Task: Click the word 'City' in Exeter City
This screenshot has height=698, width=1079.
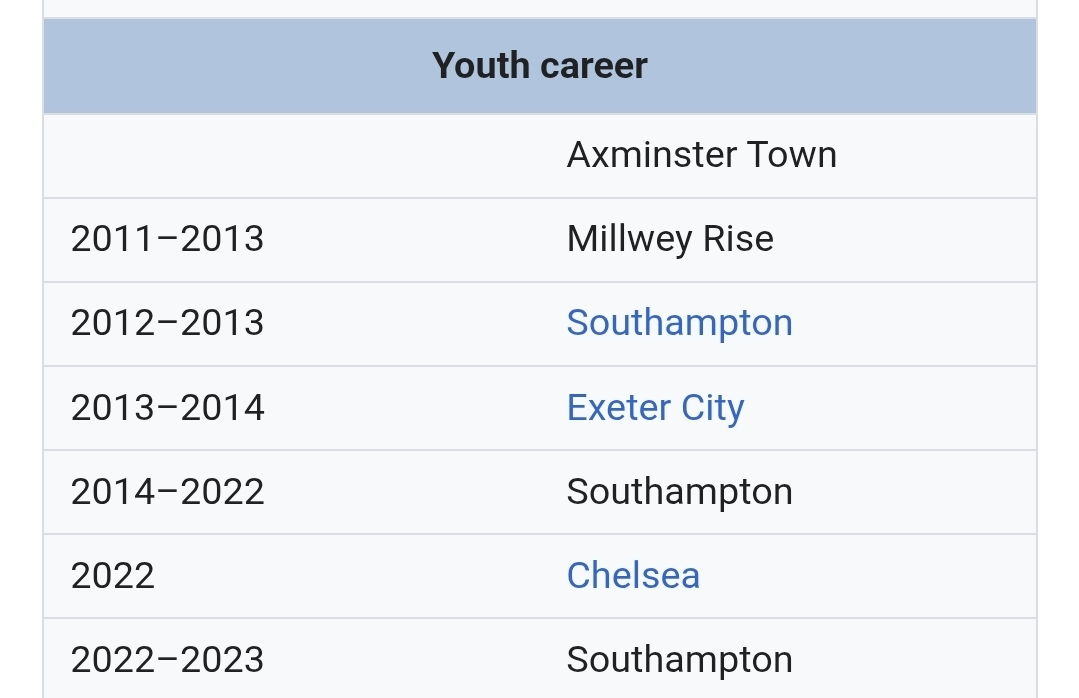Action: (713, 408)
